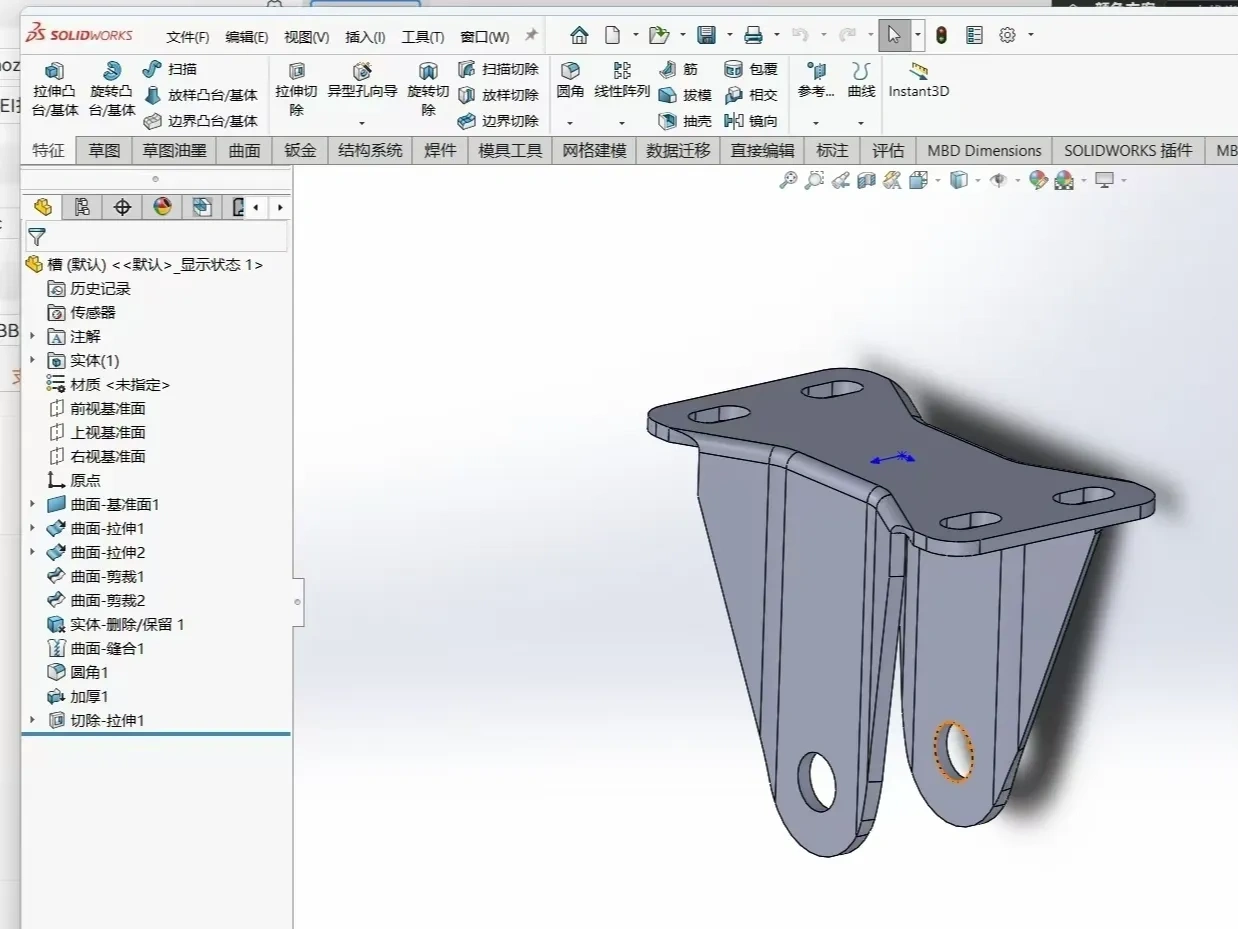Expand the 实体(1) solid bodies folder
Viewport: 1239px width, 929px height.
click(x=32, y=360)
